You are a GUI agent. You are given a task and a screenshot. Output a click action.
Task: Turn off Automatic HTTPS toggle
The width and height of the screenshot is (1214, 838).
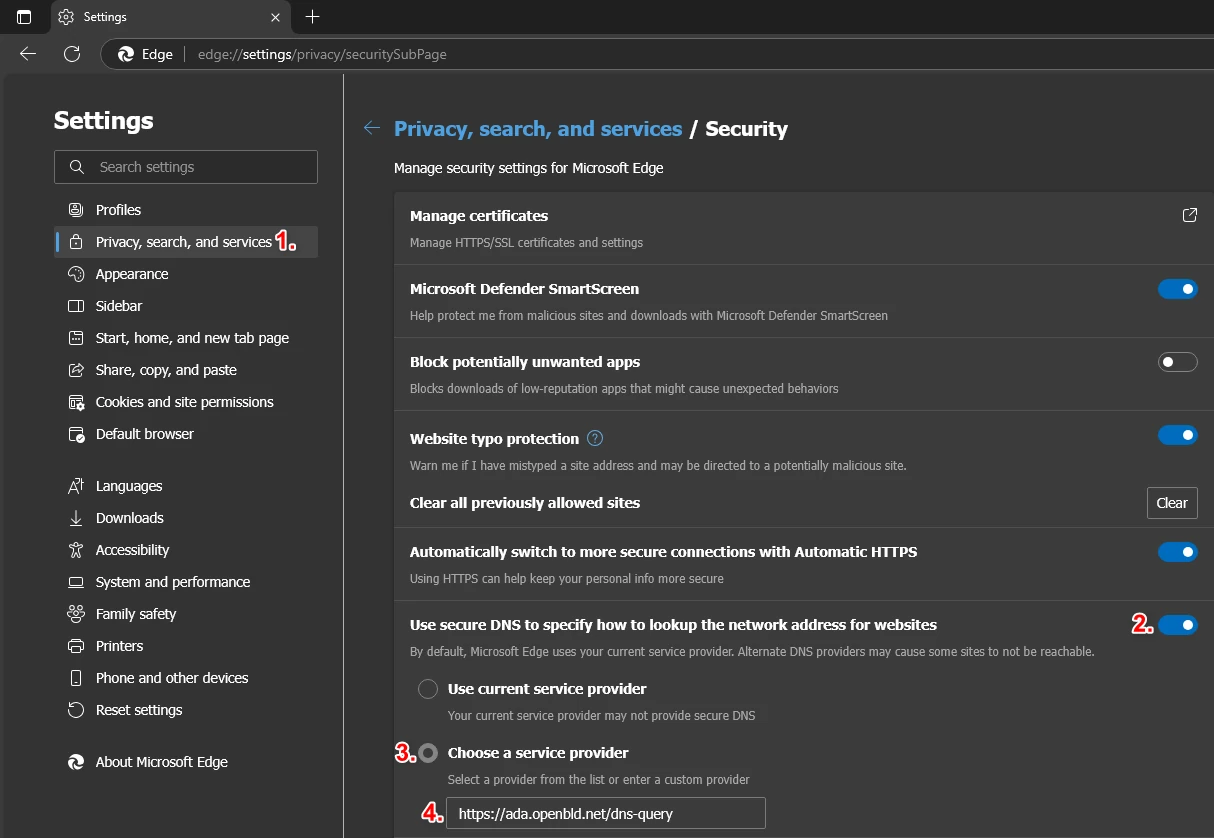click(x=1177, y=552)
